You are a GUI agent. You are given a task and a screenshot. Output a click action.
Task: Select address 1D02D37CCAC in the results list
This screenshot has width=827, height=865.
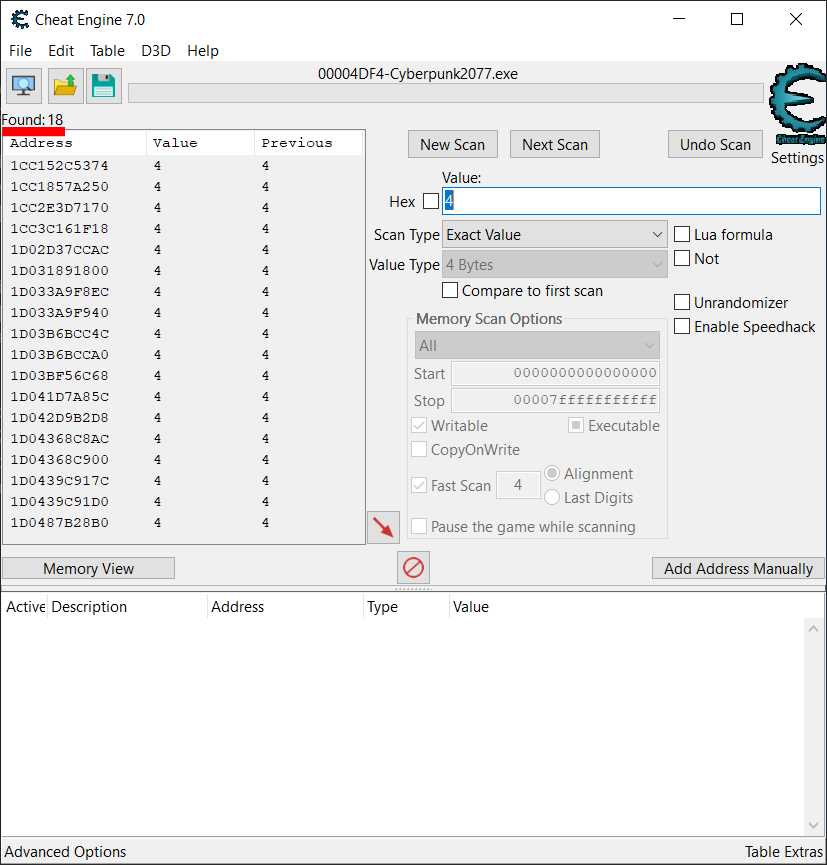(x=60, y=250)
